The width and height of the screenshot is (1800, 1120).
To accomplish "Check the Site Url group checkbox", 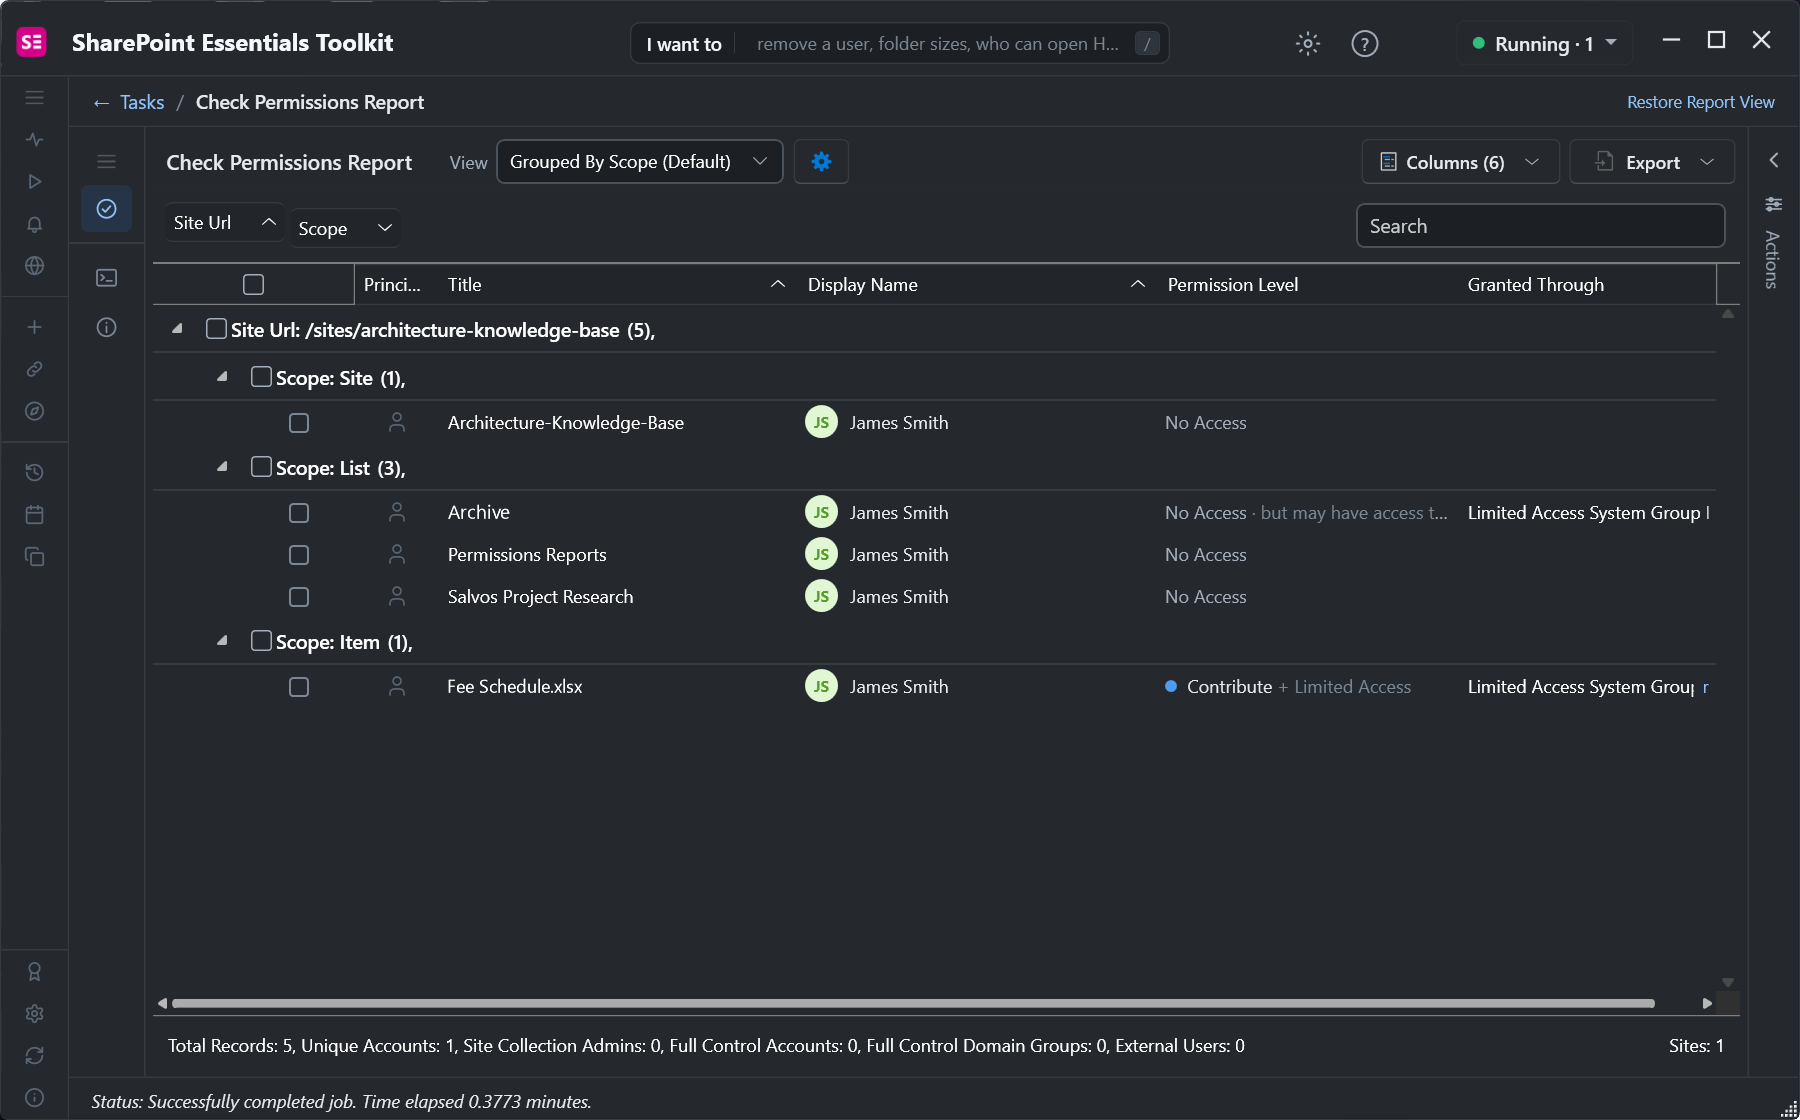I will 216,329.
